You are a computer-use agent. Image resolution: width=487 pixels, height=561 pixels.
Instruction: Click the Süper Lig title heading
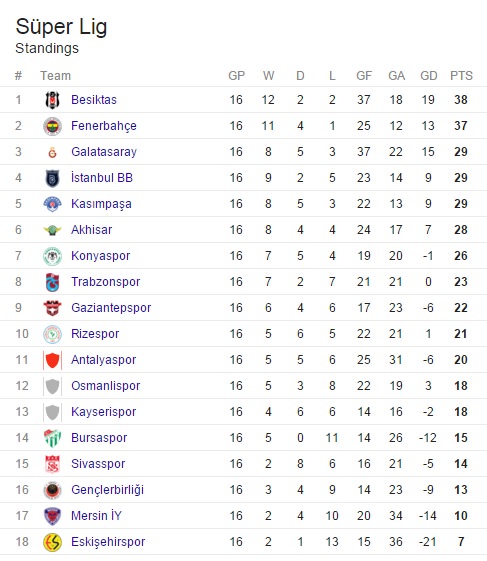[x=61, y=27]
